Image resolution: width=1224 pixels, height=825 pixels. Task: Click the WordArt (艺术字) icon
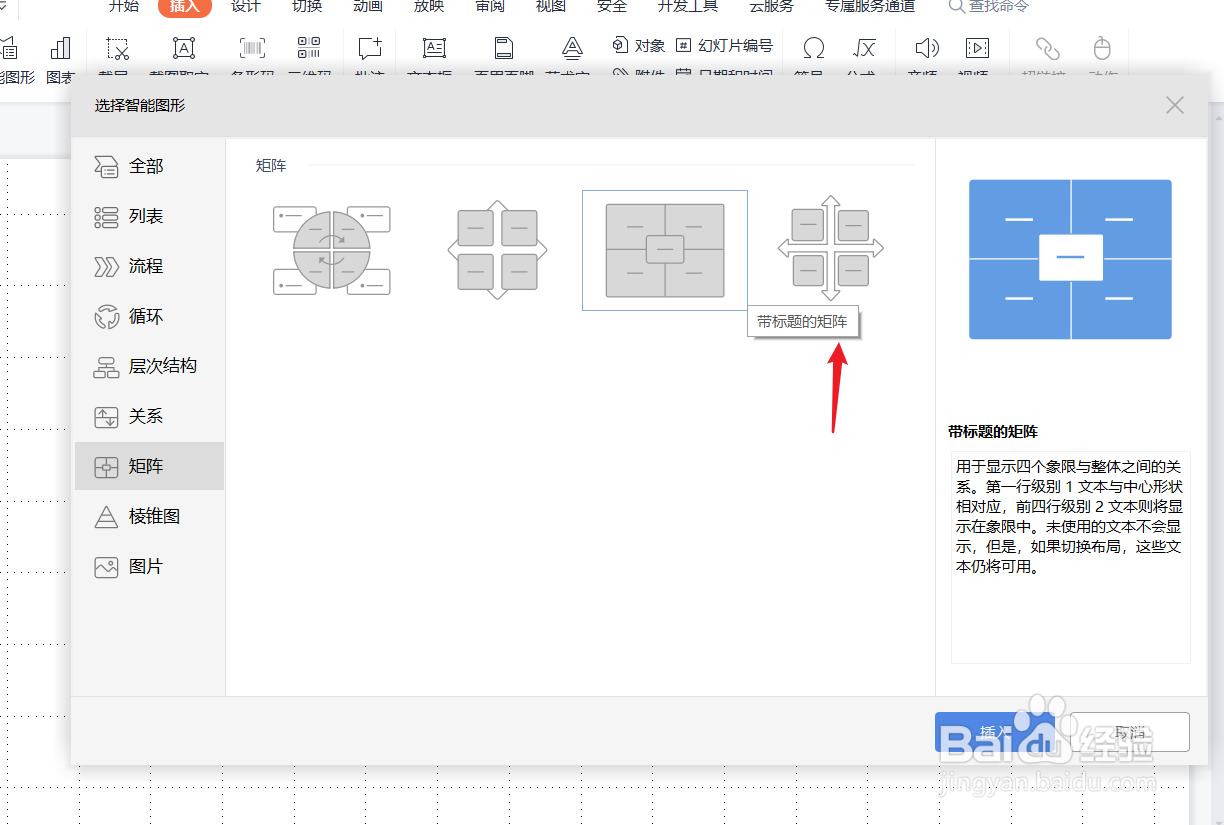pyautogui.click(x=572, y=48)
